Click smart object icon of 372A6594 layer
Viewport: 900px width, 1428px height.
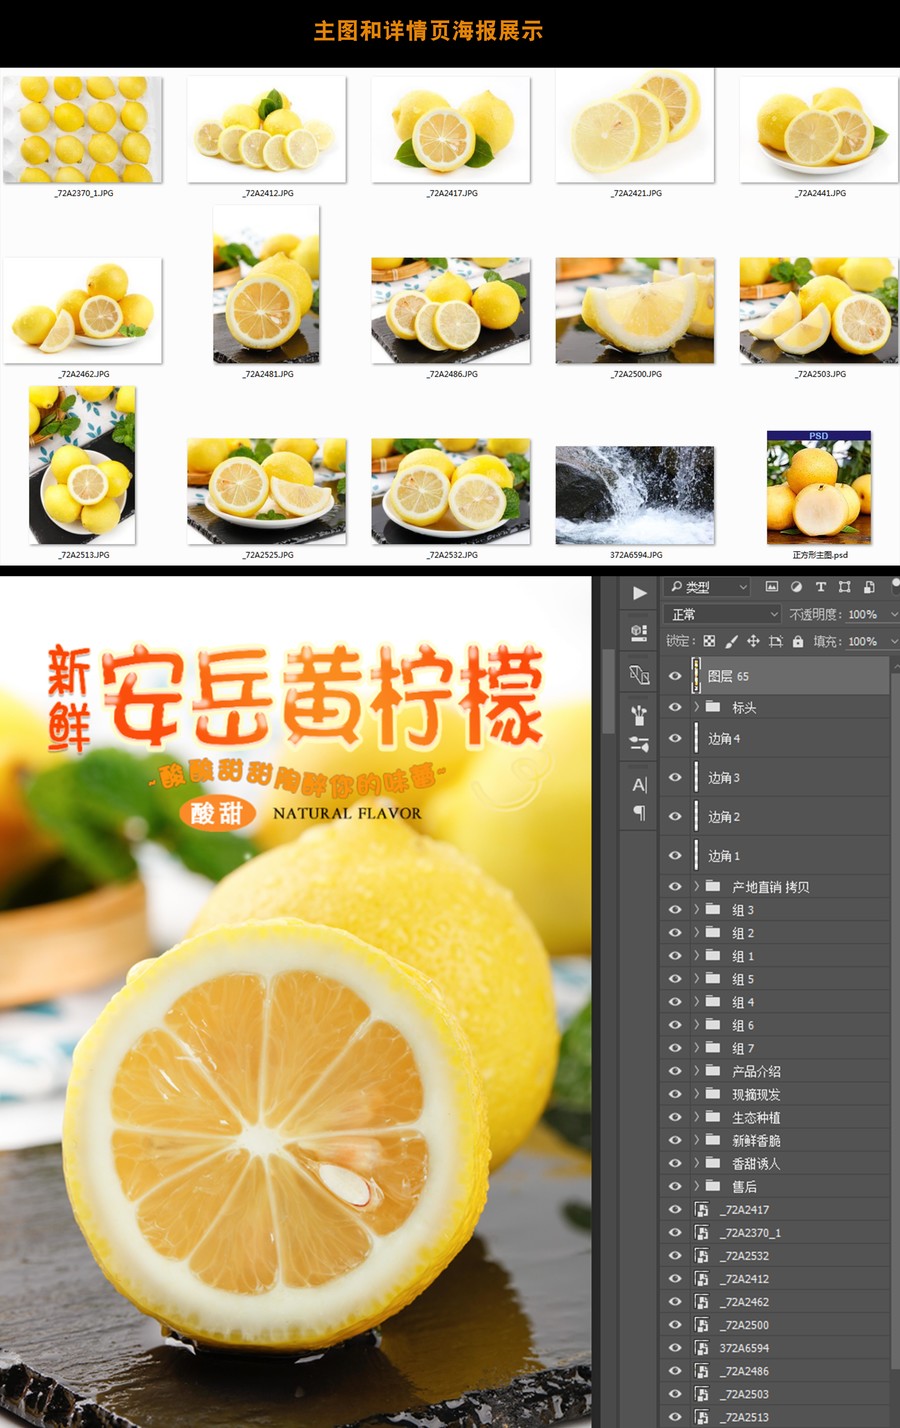[702, 1347]
